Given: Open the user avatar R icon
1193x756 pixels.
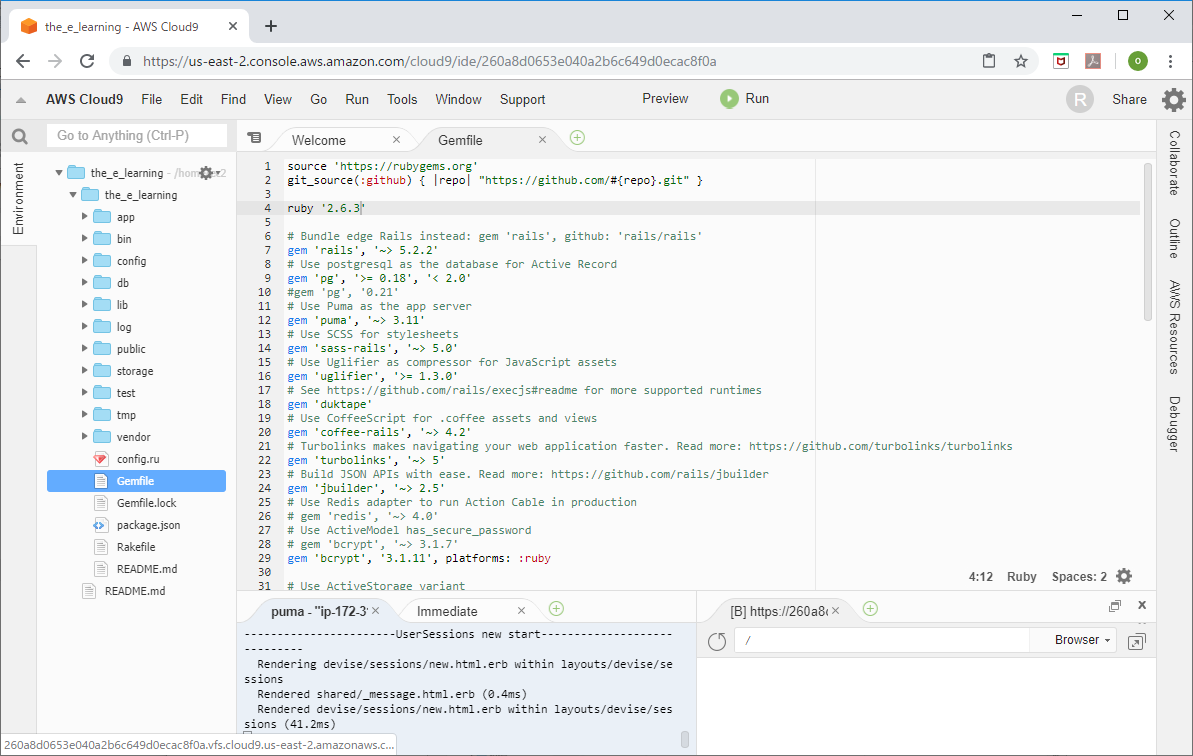Looking at the screenshot, I should pyautogui.click(x=1080, y=99).
